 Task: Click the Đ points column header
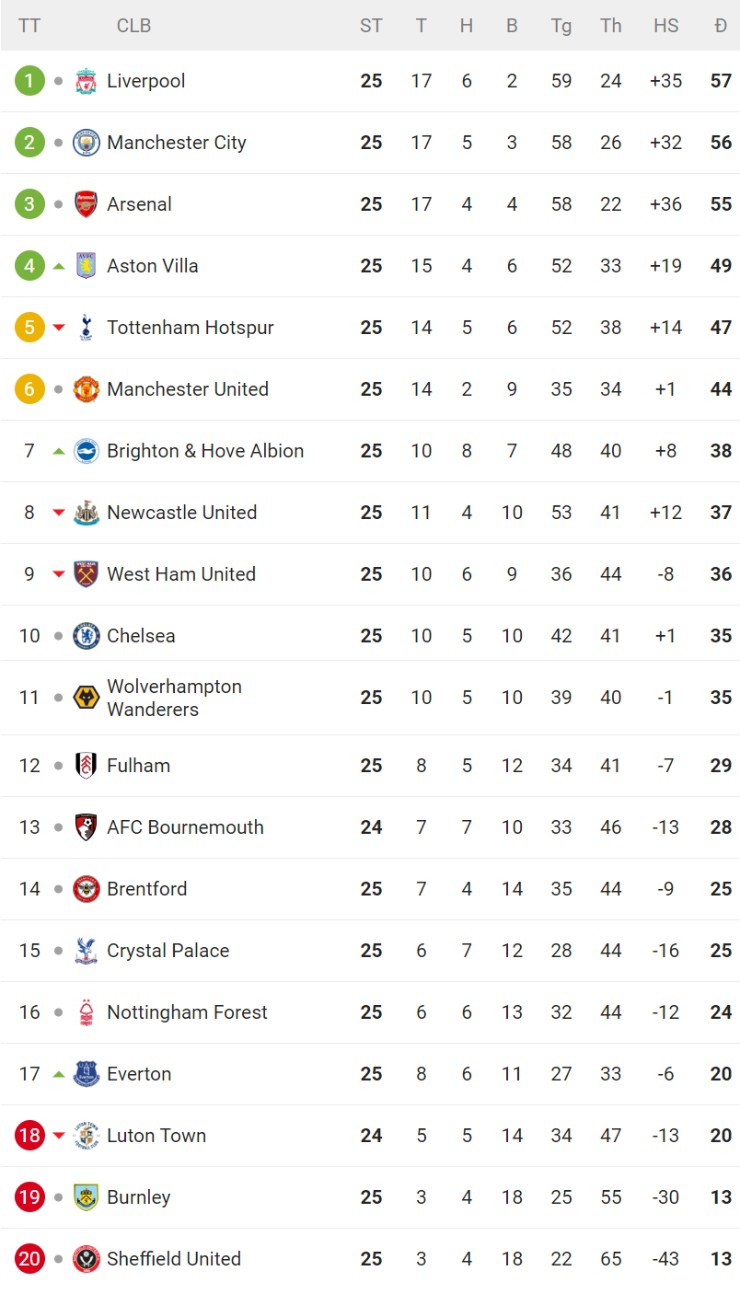721,26
